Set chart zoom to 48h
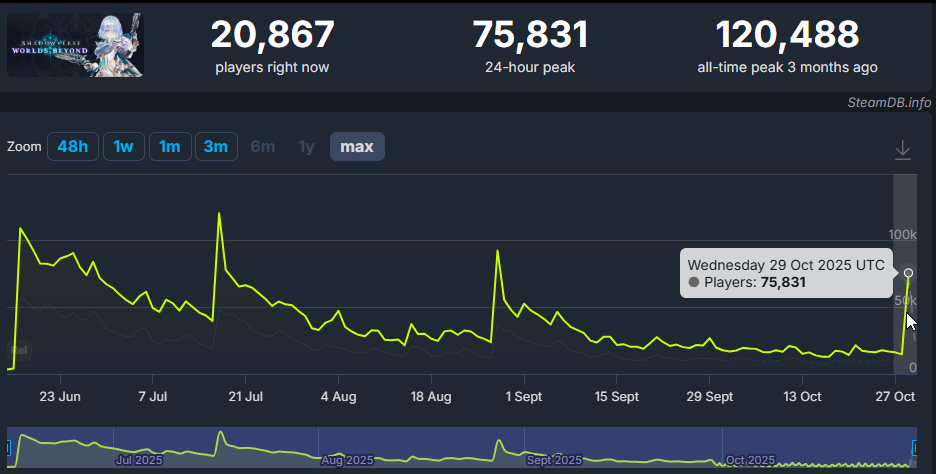The height and width of the screenshot is (474, 936). click(73, 146)
